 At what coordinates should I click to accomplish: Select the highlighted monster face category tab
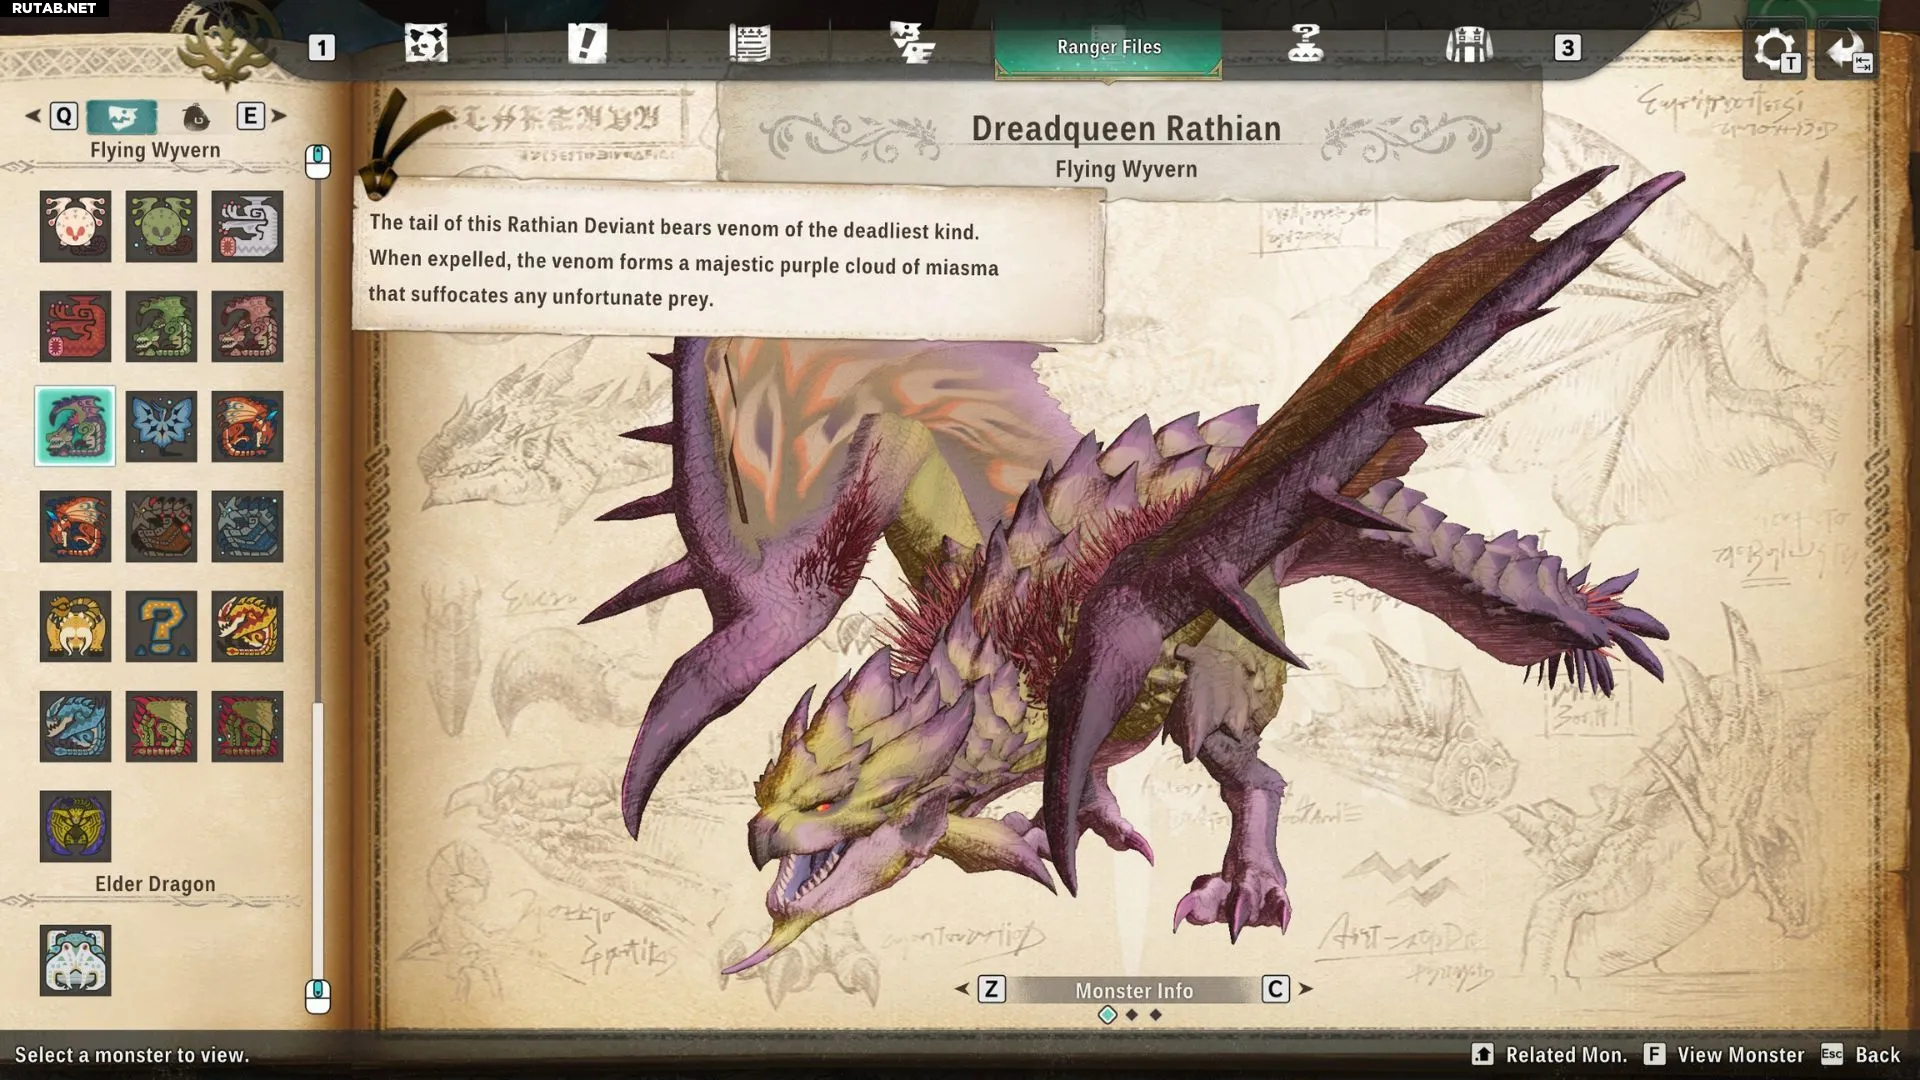122,117
